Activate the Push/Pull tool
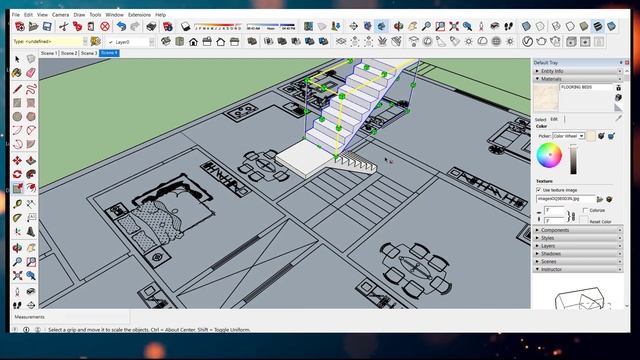The height and width of the screenshot is (360, 640). click(x=31, y=160)
